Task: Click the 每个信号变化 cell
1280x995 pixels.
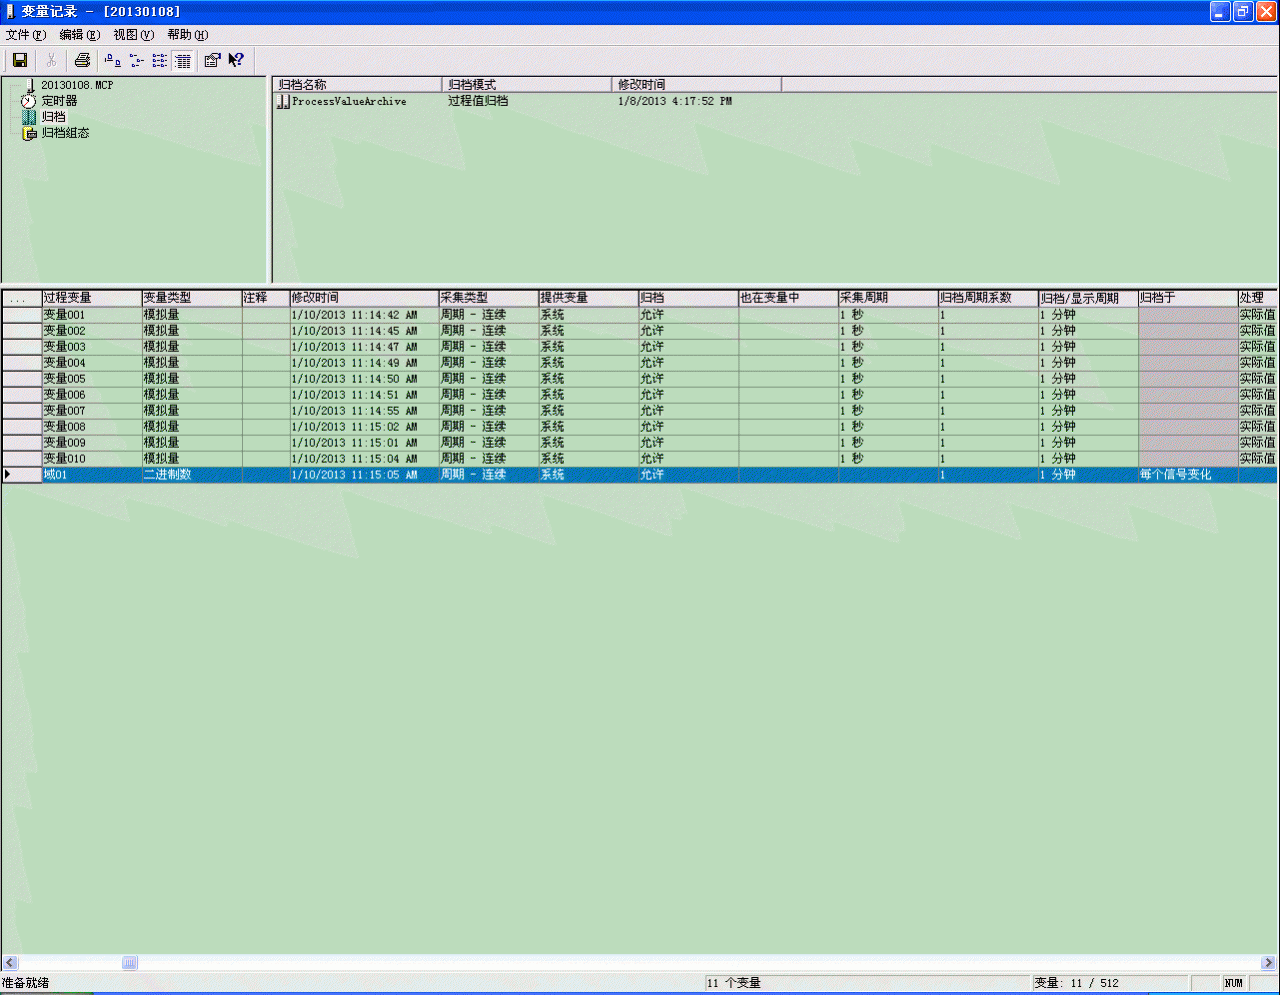Action: coord(1188,474)
